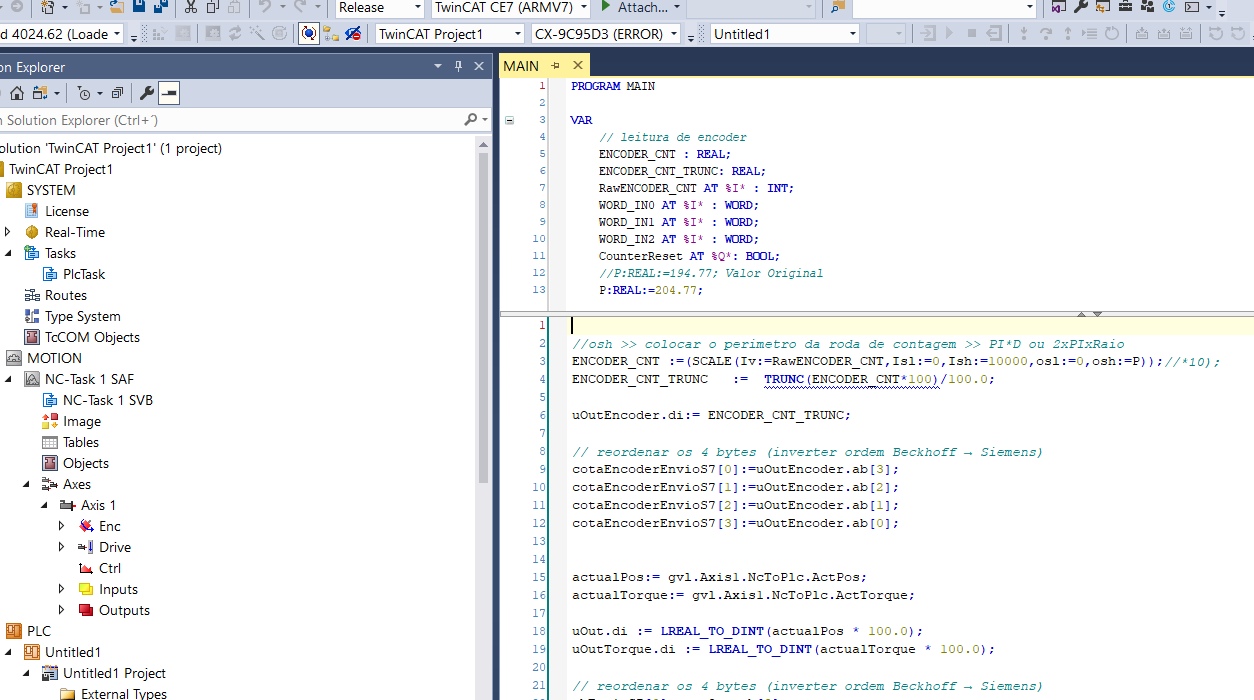Image resolution: width=1254 pixels, height=700 pixels.
Task: Click the Collapse All icon in Solution Explorer
Action: [117, 93]
